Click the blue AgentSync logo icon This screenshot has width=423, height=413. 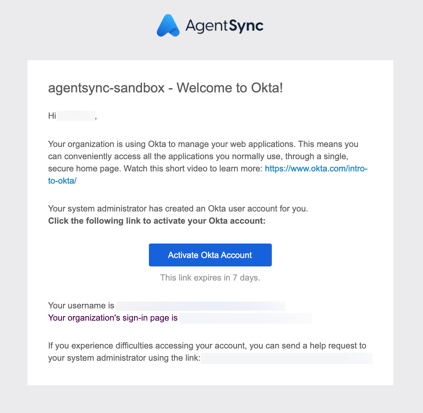coord(168,25)
